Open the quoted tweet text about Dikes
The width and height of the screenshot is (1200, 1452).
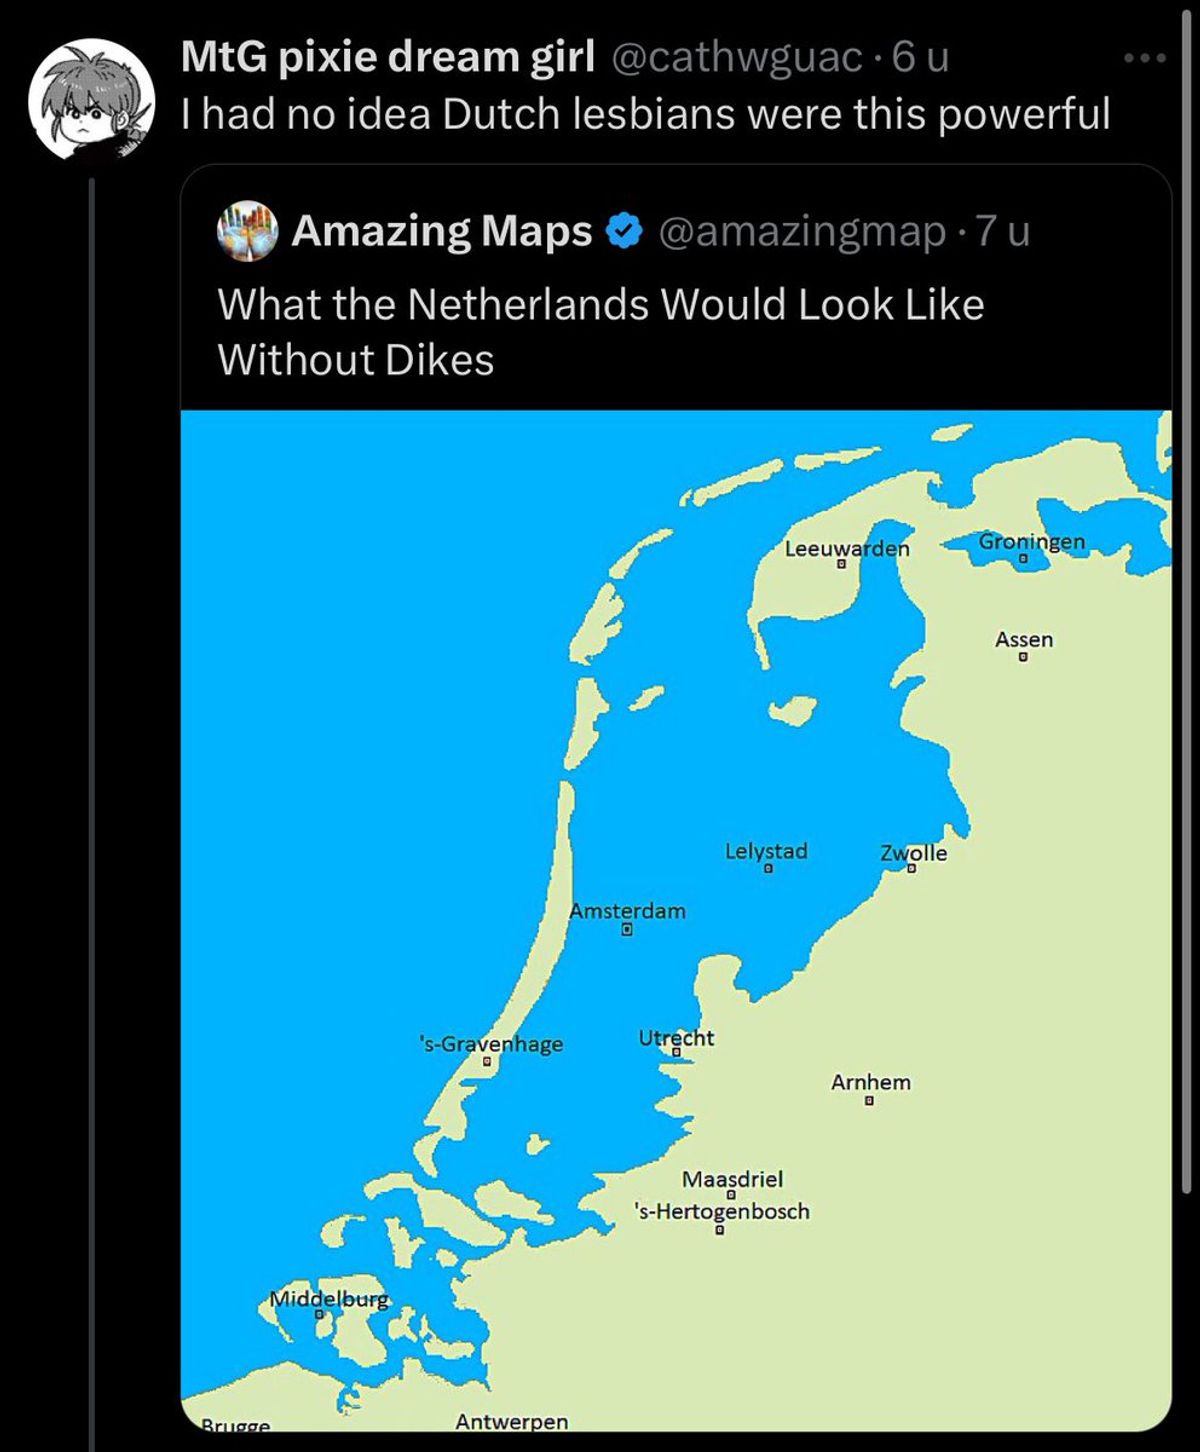(600, 332)
